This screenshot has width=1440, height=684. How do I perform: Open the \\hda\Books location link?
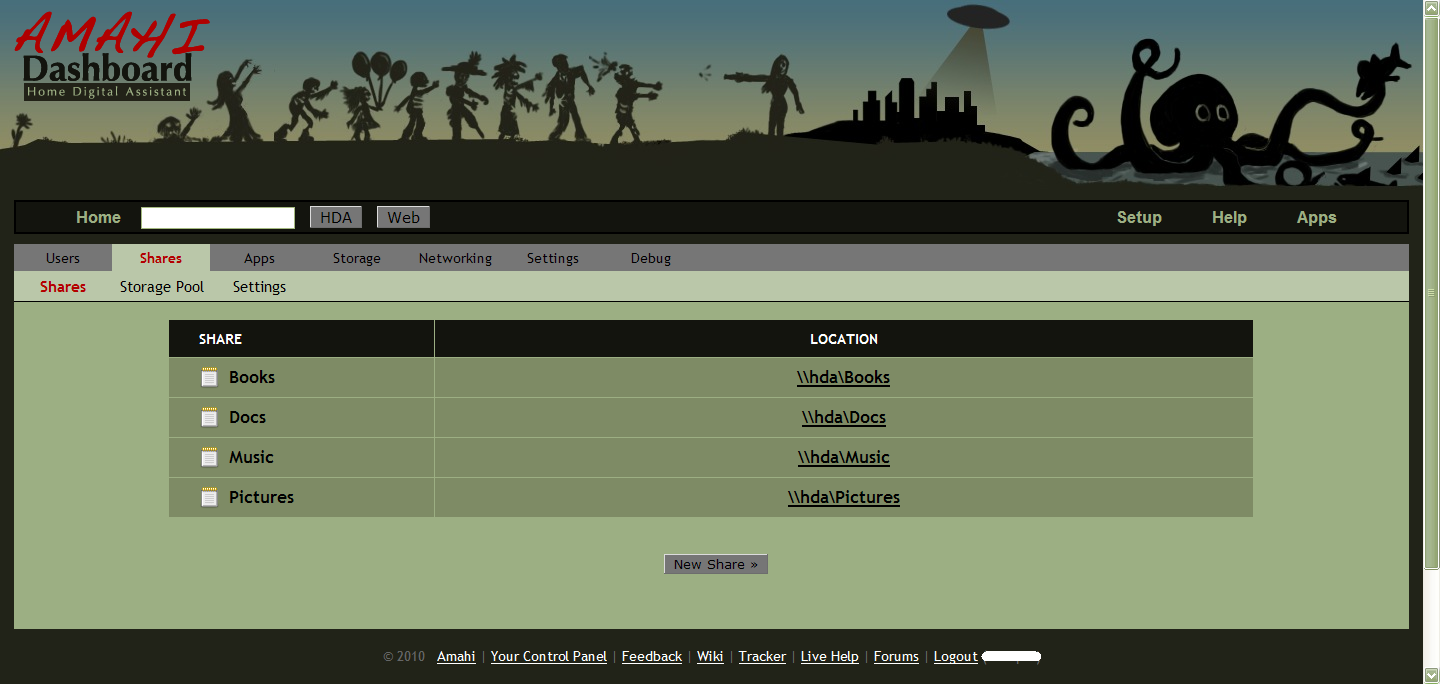point(843,377)
